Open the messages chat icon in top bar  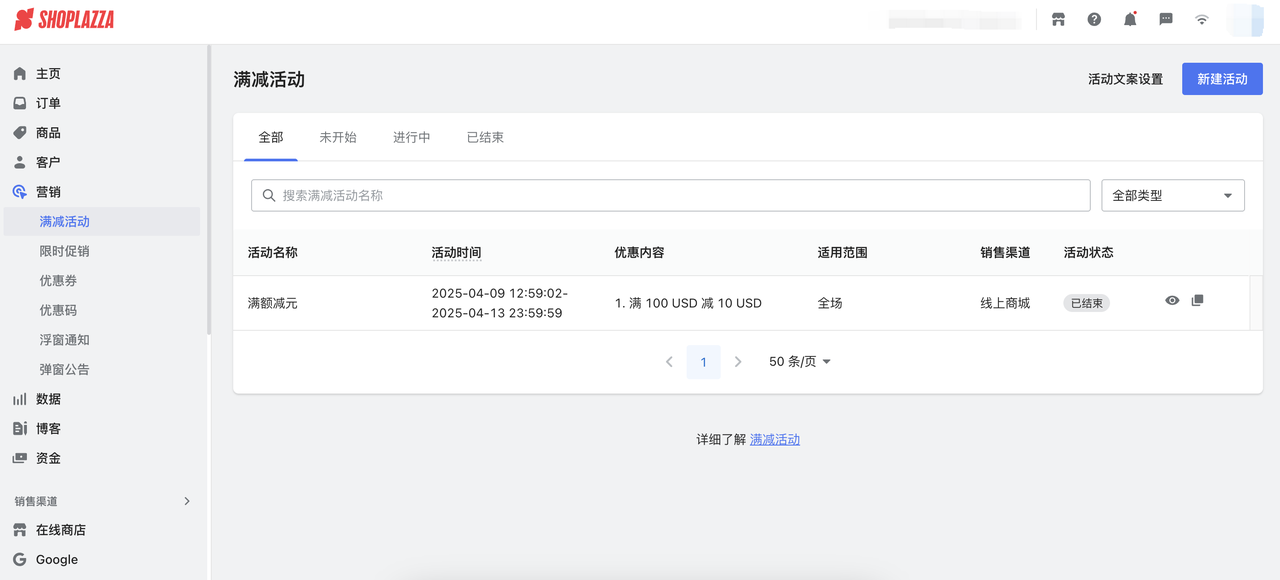tap(1166, 18)
